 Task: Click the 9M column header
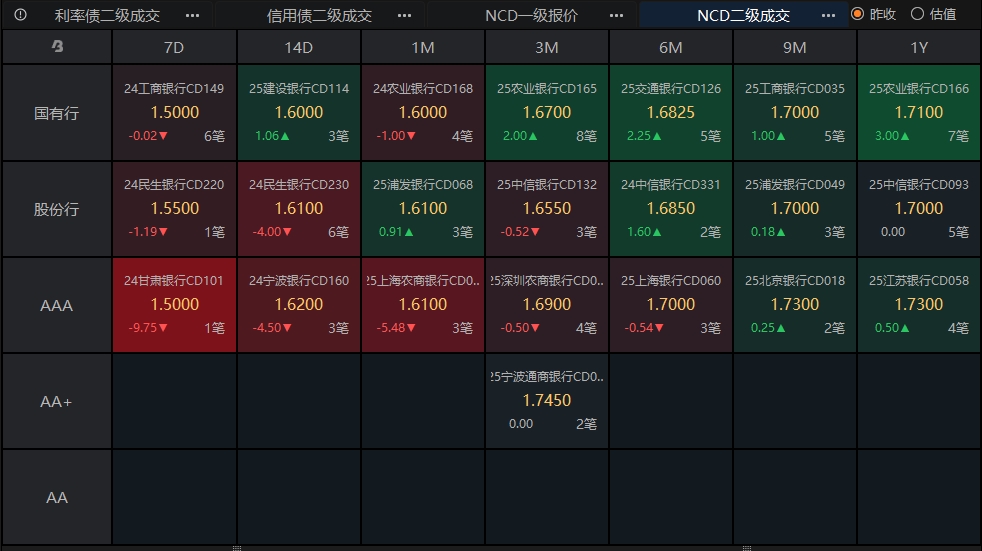[795, 47]
